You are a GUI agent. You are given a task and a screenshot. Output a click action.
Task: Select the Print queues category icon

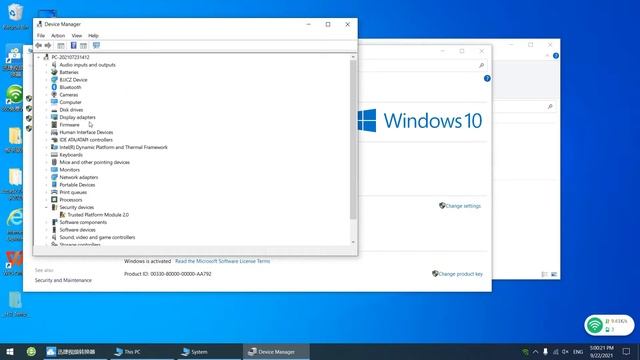click(x=54, y=192)
